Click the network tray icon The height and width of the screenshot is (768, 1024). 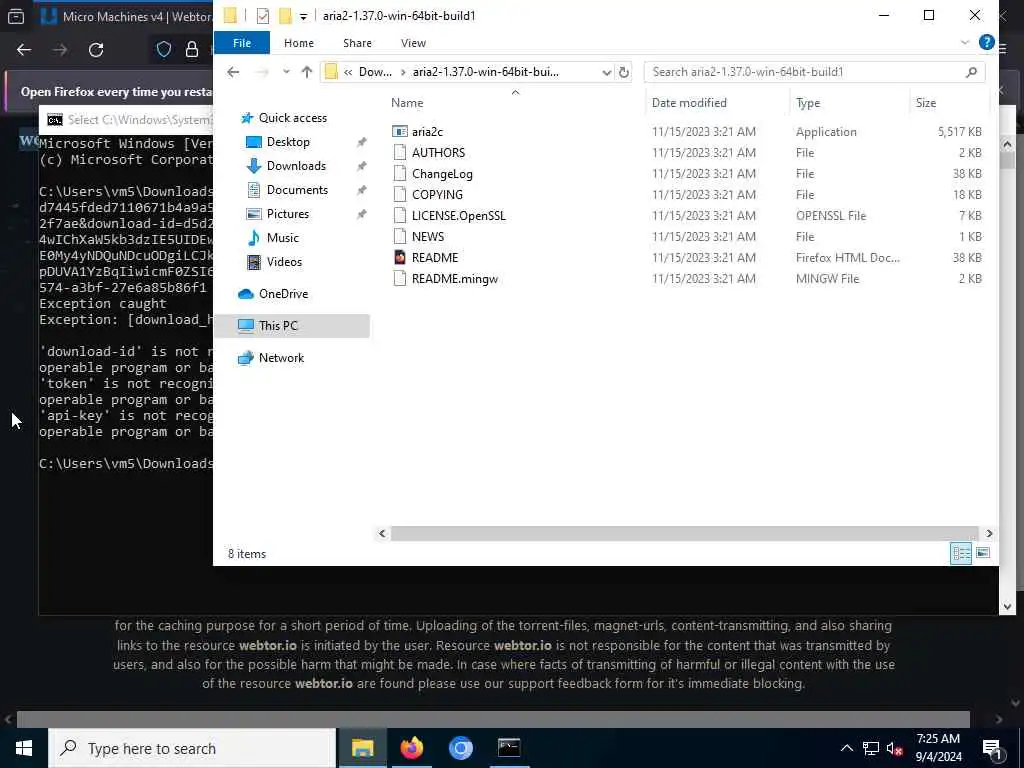click(871, 748)
